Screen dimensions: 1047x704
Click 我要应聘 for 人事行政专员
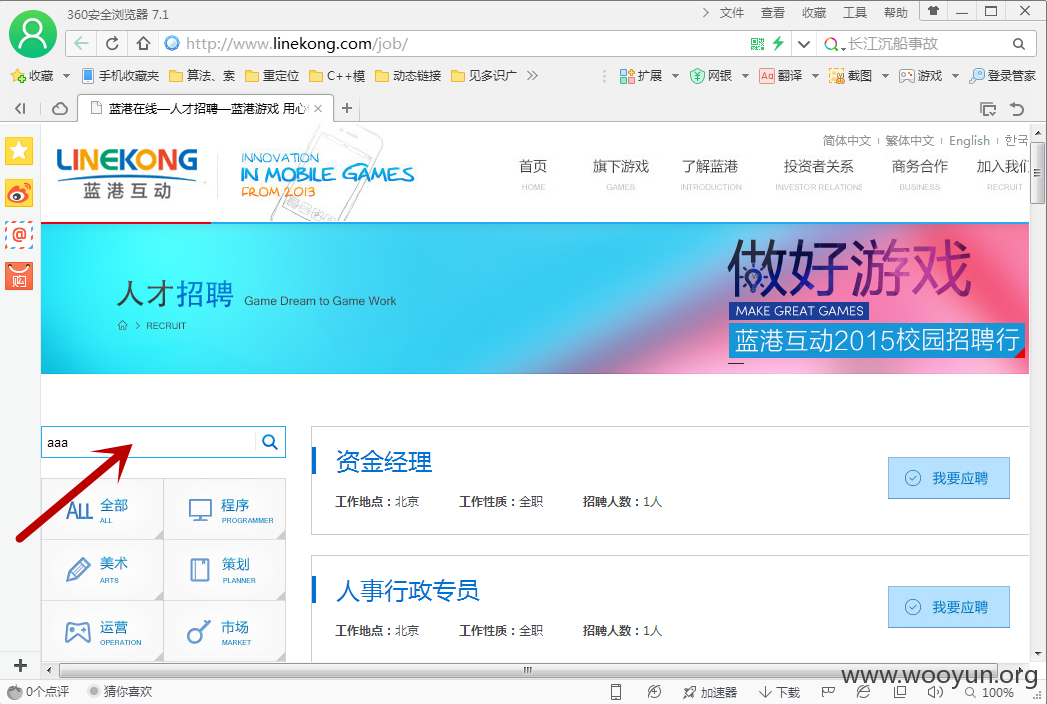pyautogui.click(x=948, y=607)
